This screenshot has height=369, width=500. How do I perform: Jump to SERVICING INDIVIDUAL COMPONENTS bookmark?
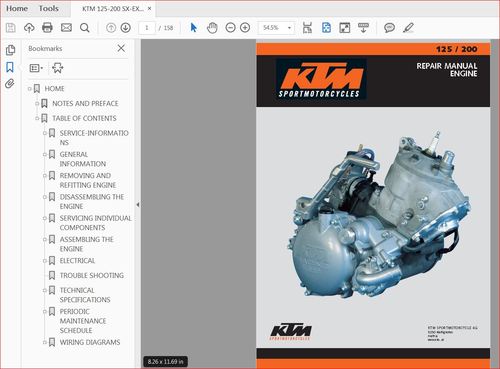click(x=95, y=223)
